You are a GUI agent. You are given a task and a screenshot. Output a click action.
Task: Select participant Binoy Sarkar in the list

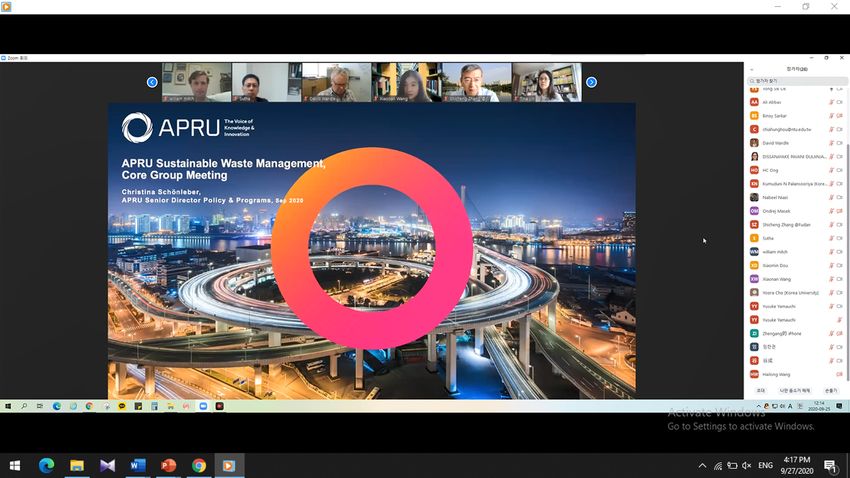796,116
